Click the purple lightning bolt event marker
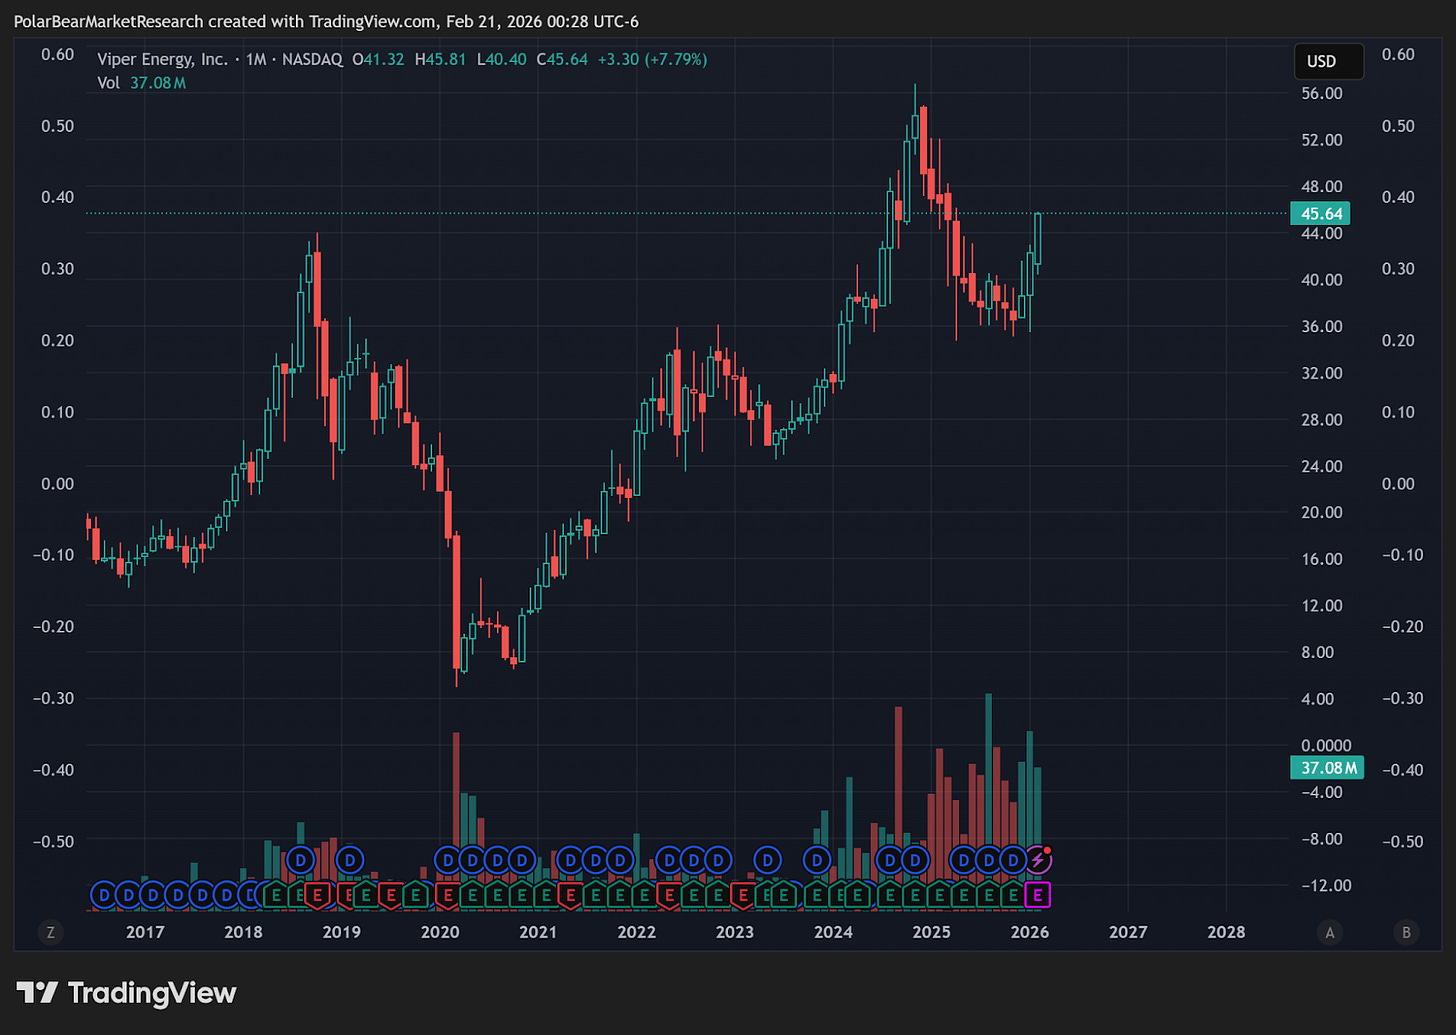Viewport: 1456px width, 1035px height. (x=1038, y=859)
